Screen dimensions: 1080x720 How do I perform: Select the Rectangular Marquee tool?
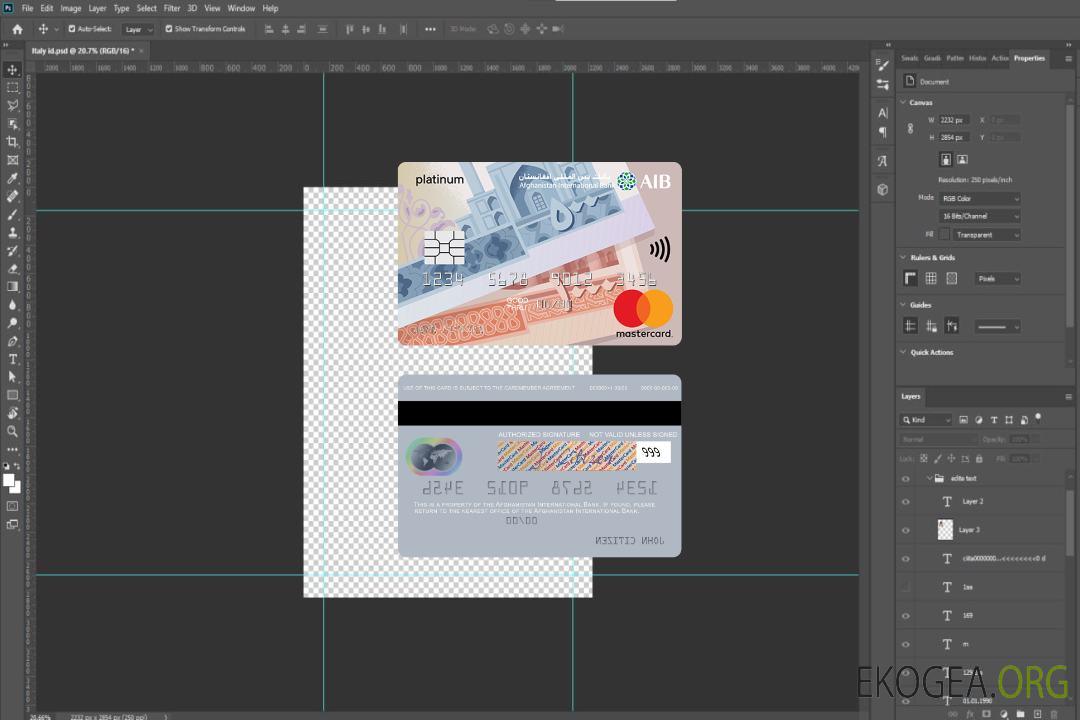coord(12,88)
